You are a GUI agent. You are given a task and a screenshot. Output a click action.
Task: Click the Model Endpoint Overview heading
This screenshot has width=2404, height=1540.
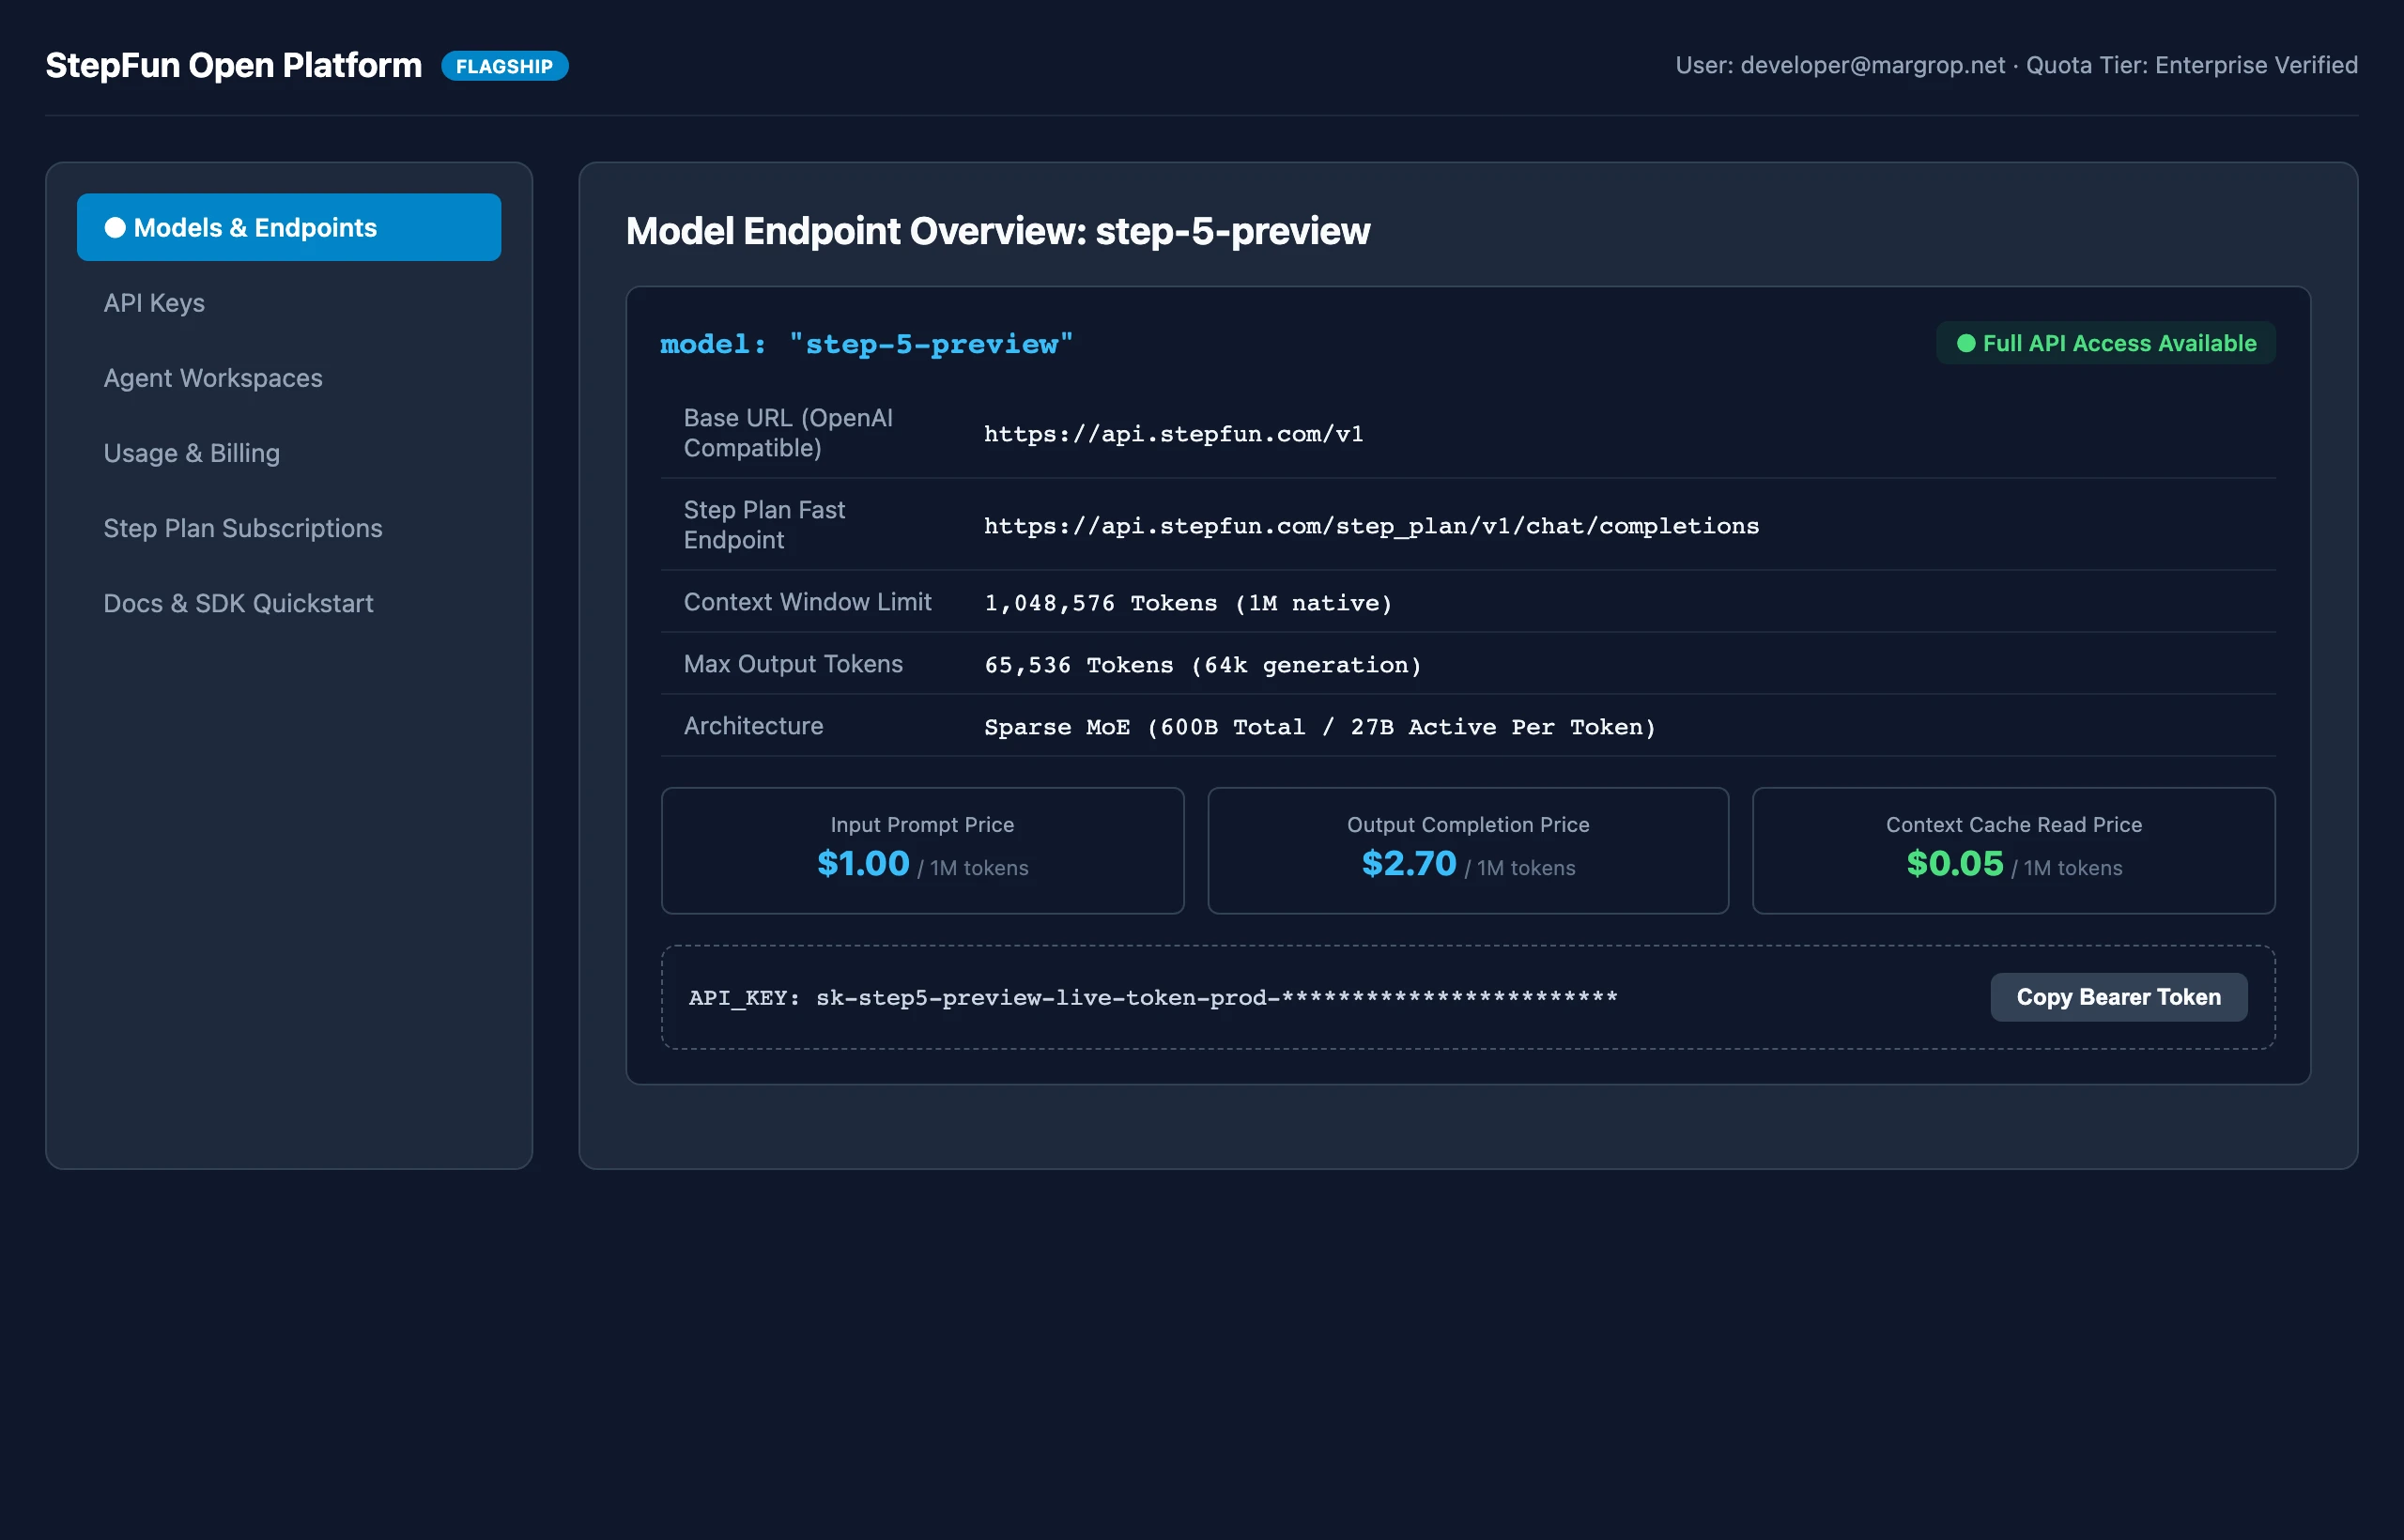coord(997,231)
